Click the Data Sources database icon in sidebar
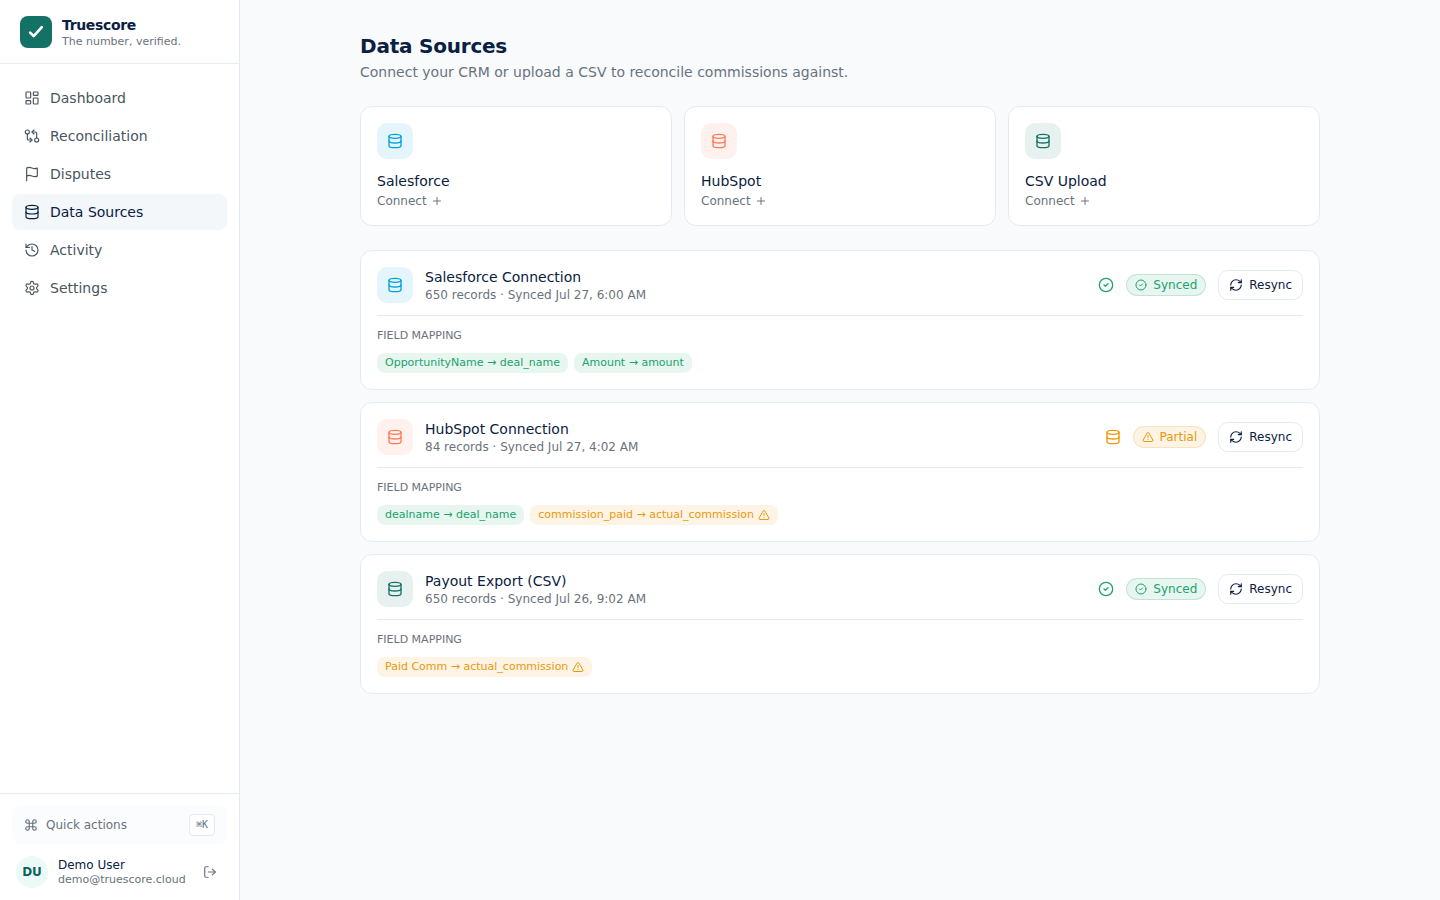This screenshot has width=1440, height=900. click(32, 212)
